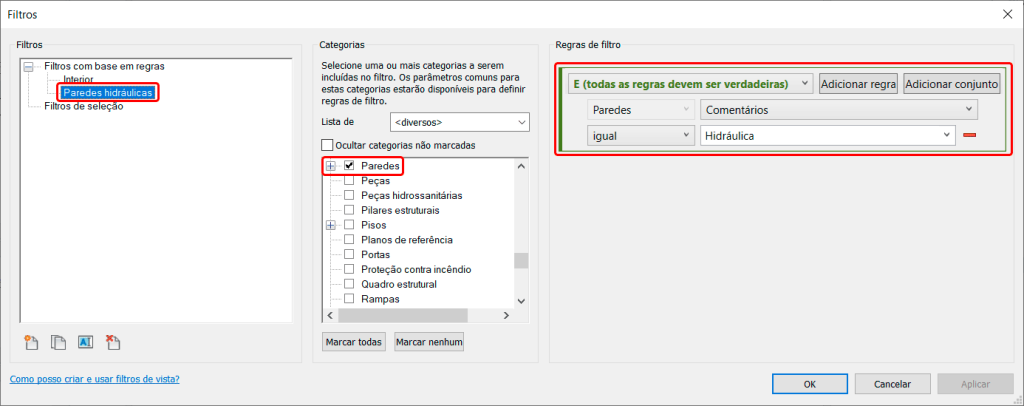Check the Portas category checkbox
The width and height of the screenshot is (1024, 406).
(x=350, y=255)
